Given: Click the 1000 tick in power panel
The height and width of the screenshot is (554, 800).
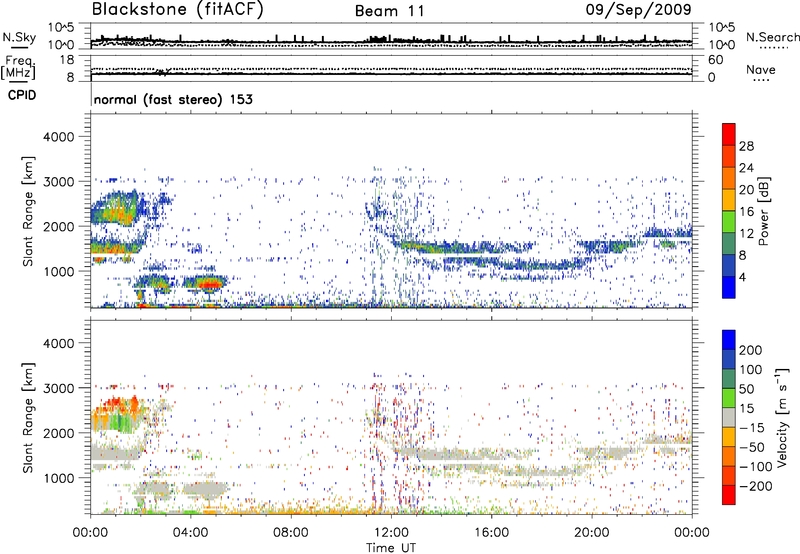Looking at the screenshot, I should pos(58,271).
